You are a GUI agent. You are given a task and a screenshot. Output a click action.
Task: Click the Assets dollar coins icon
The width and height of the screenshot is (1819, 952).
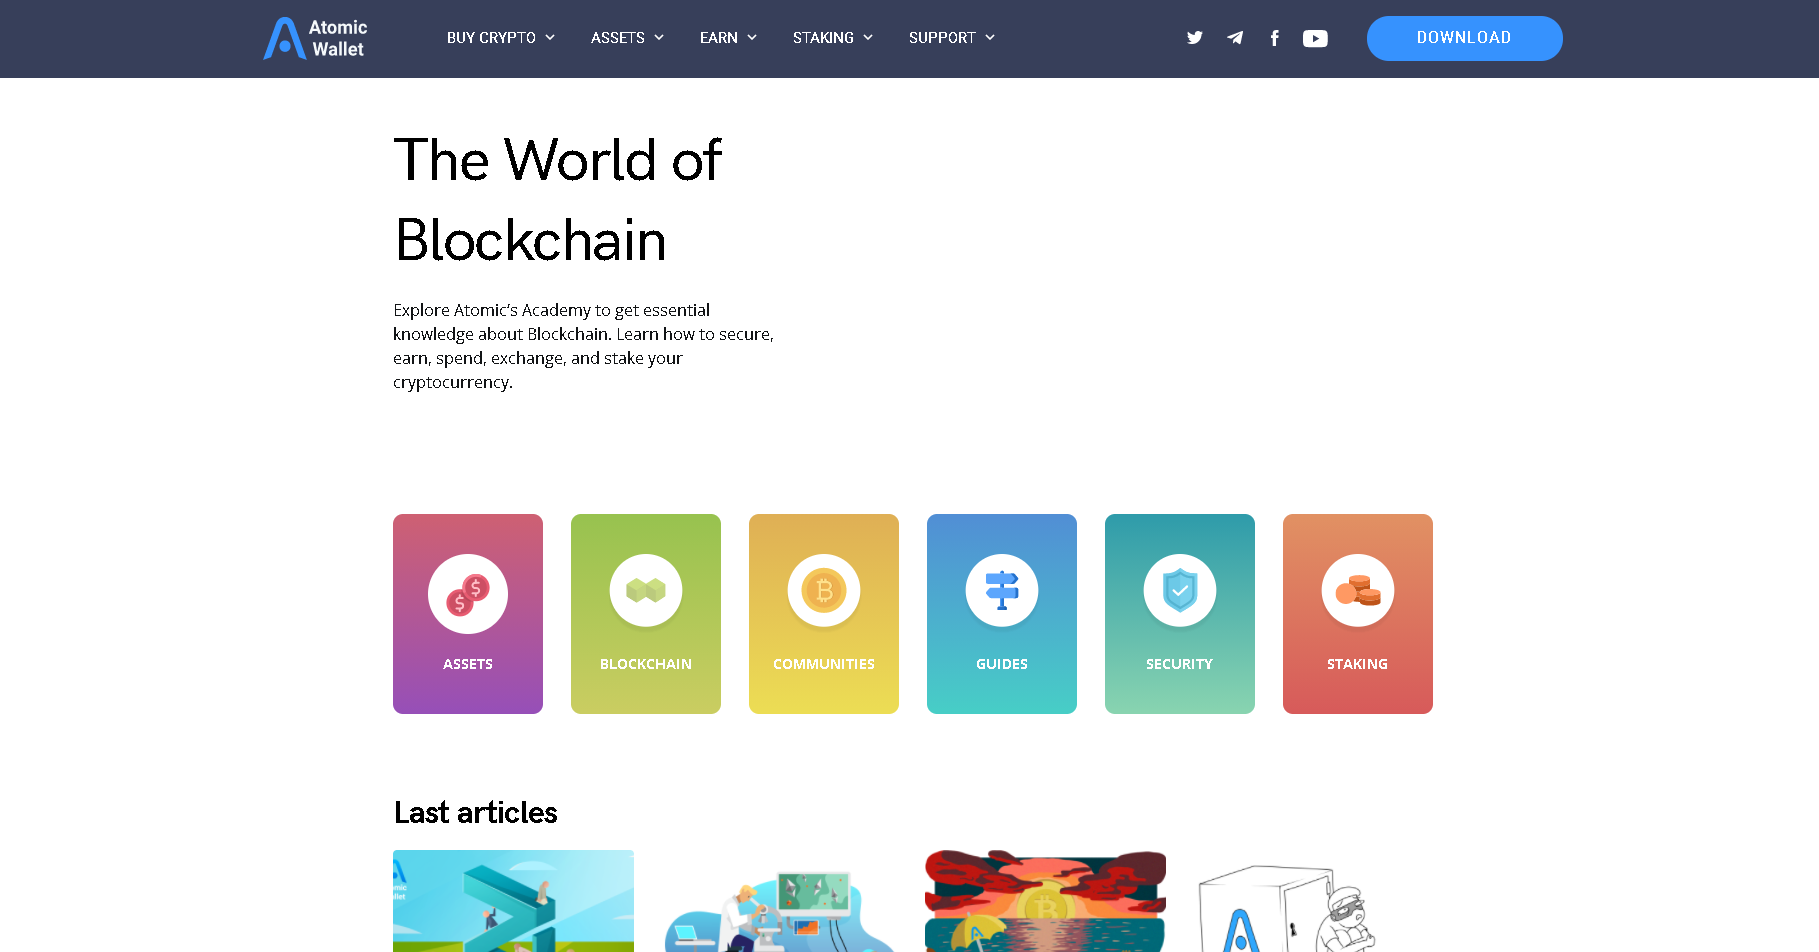(468, 594)
